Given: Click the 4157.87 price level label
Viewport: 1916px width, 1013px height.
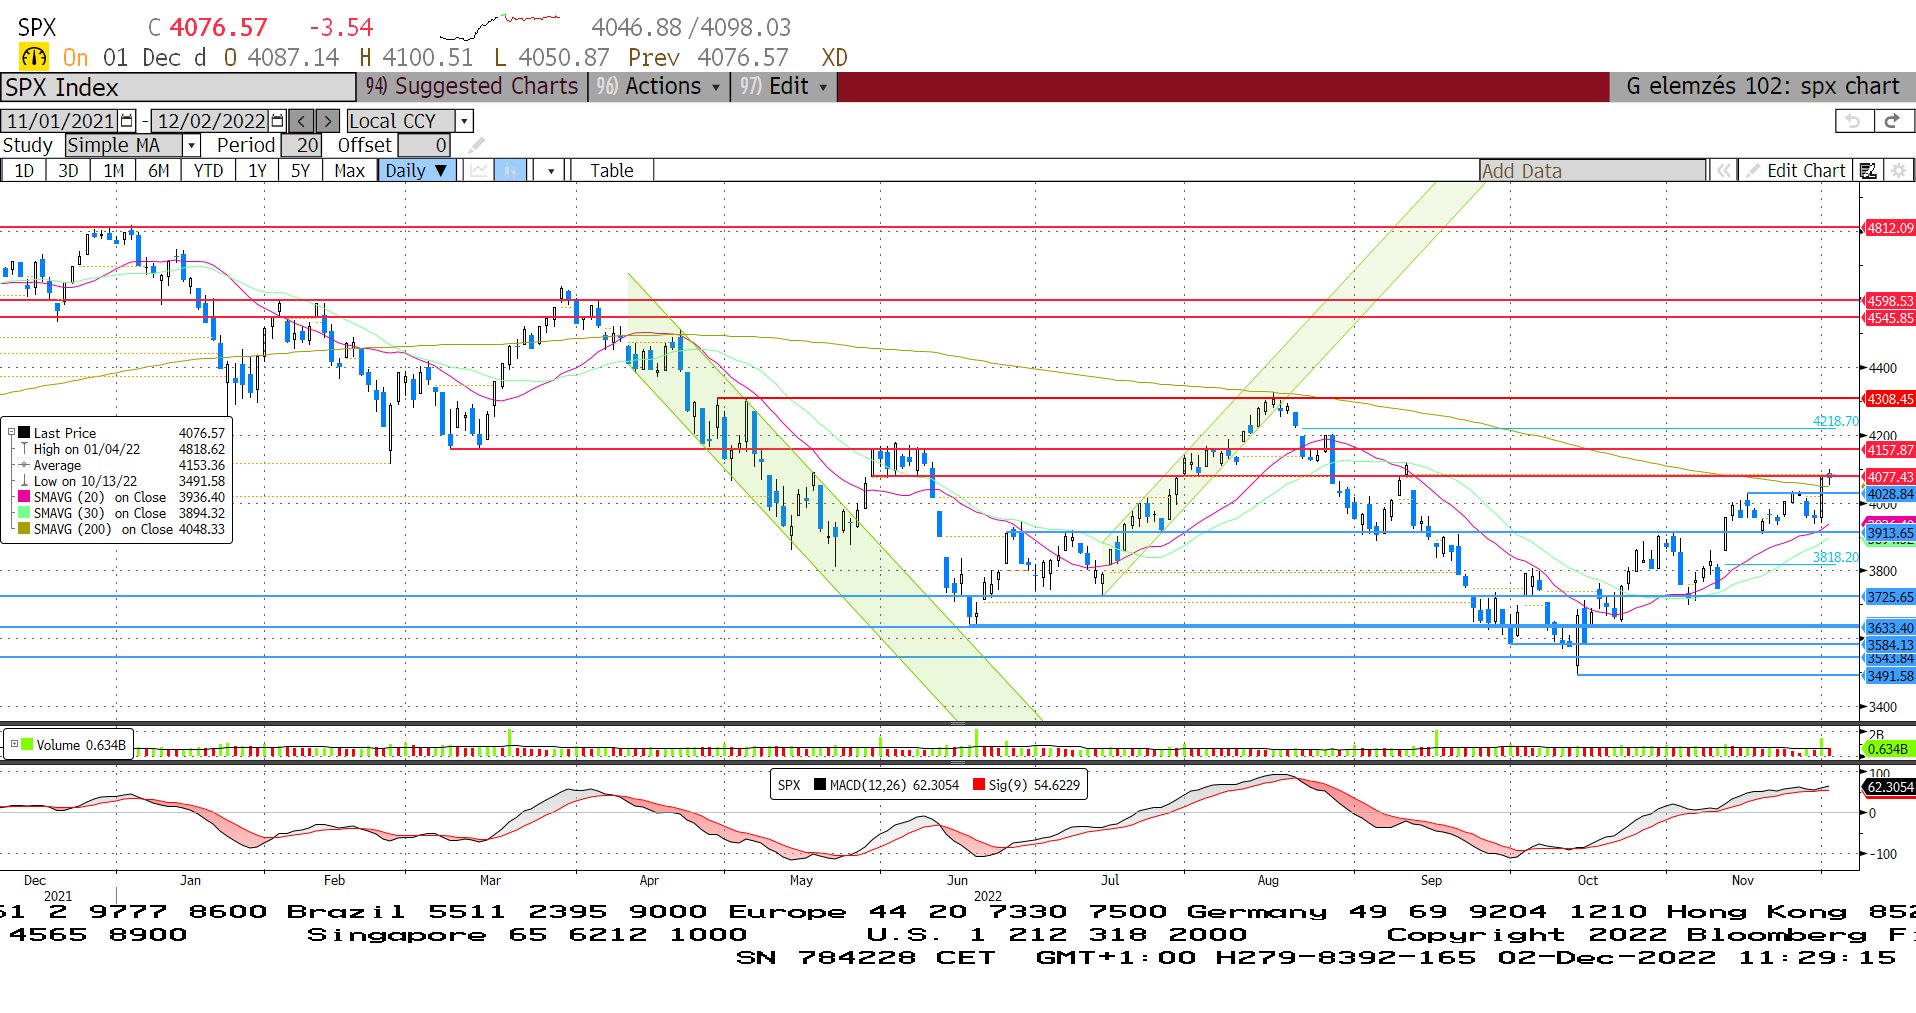Looking at the screenshot, I should (x=1890, y=450).
